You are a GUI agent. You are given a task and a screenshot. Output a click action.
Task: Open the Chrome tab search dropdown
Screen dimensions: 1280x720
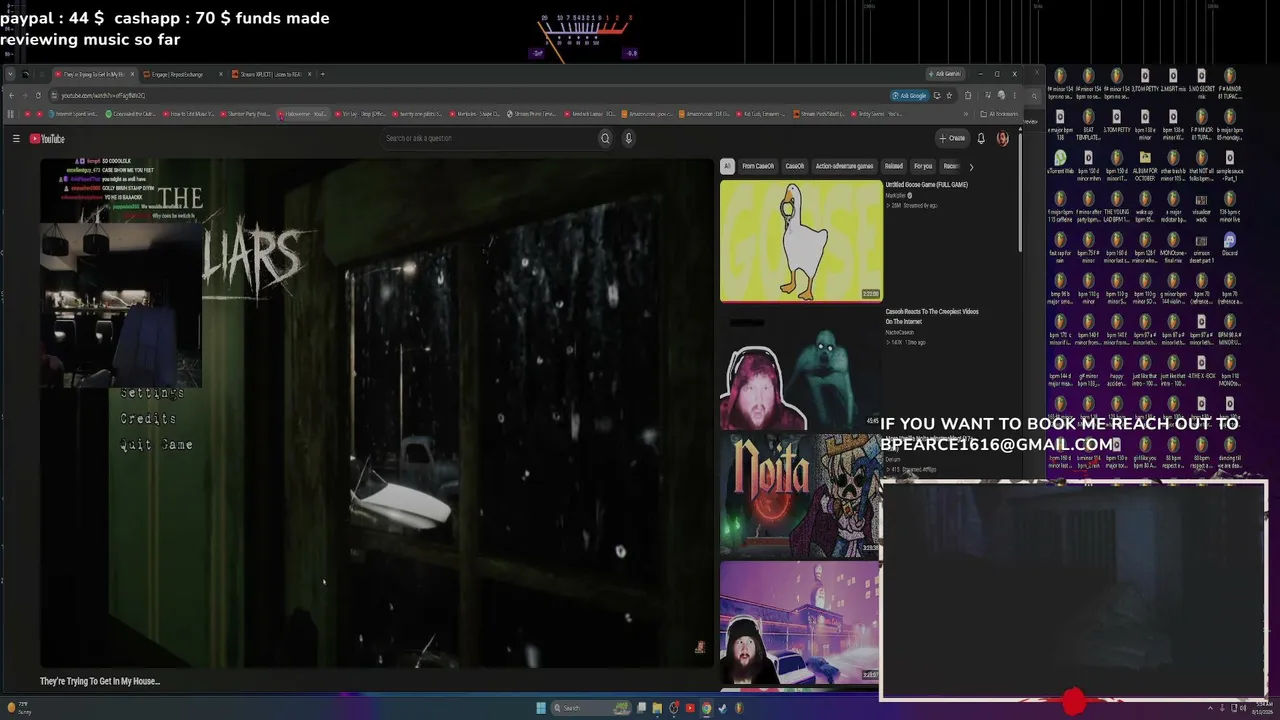(11, 74)
